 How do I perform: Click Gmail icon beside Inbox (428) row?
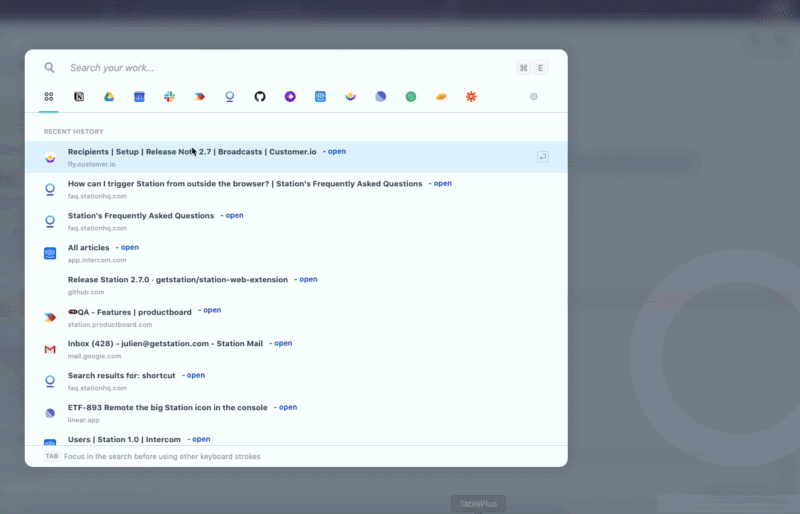[50, 350]
